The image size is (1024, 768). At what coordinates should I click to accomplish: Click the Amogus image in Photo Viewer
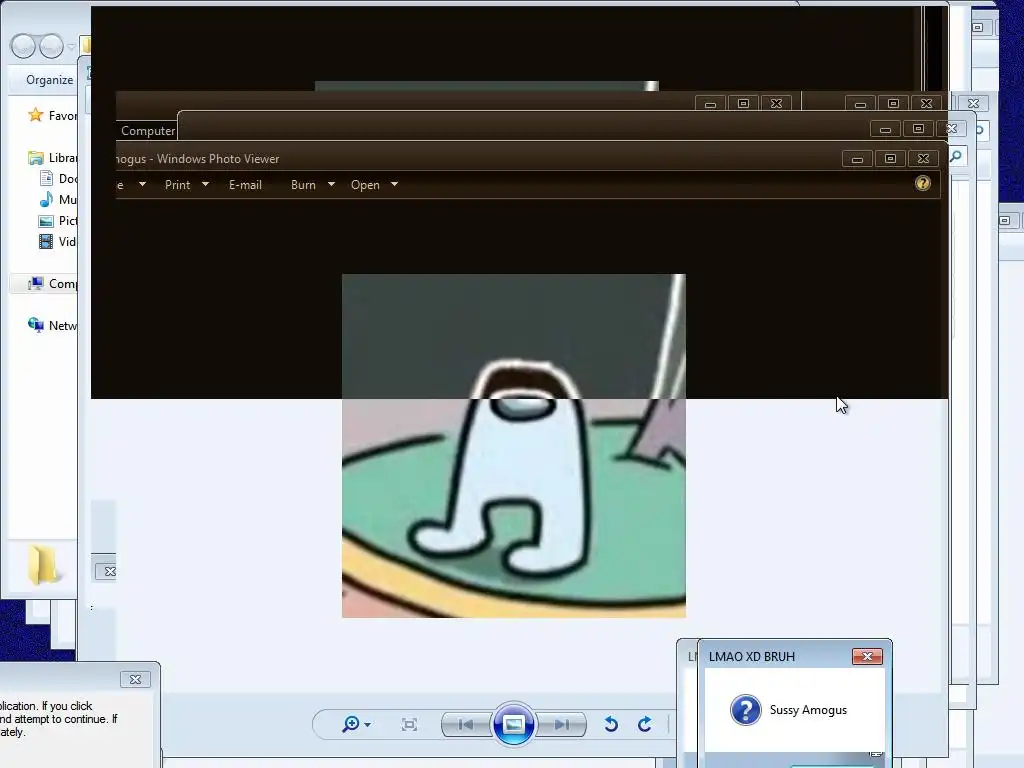[x=514, y=445]
